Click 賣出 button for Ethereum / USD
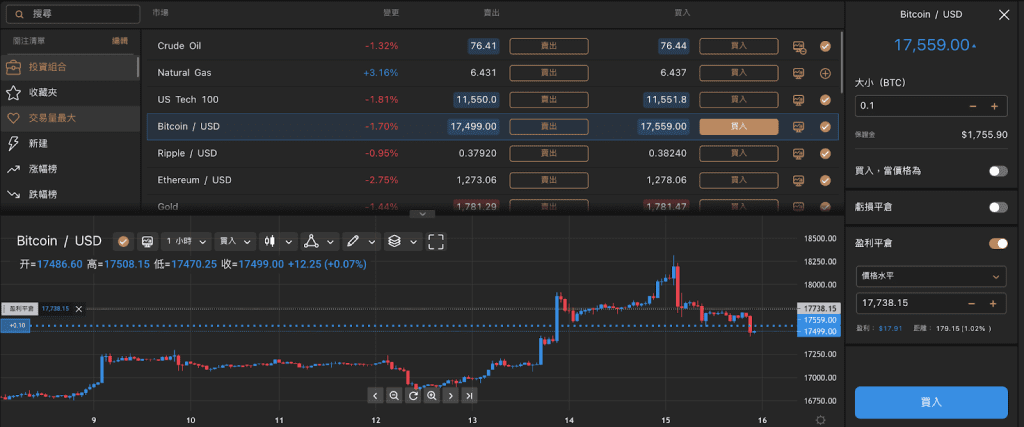The image size is (1024, 427). (547, 180)
